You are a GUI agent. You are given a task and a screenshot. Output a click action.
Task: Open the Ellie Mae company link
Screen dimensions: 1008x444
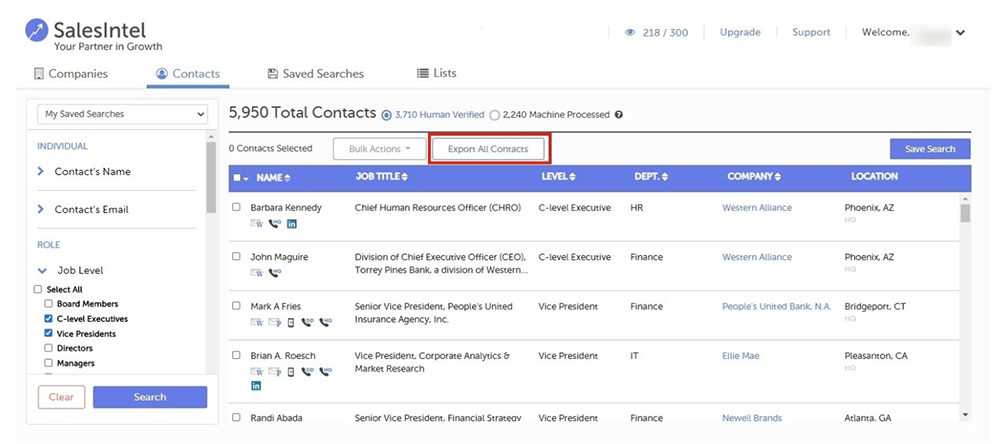click(x=741, y=355)
